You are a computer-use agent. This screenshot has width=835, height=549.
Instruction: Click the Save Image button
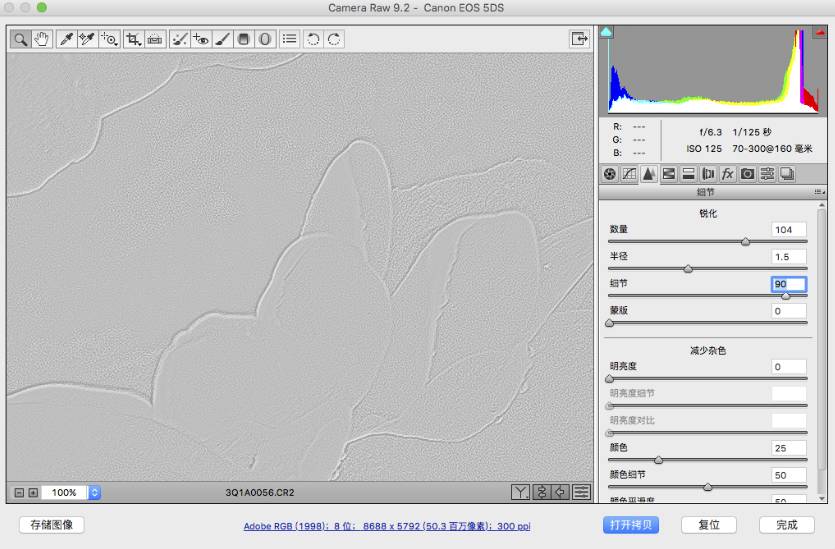pyautogui.click(x=52, y=525)
